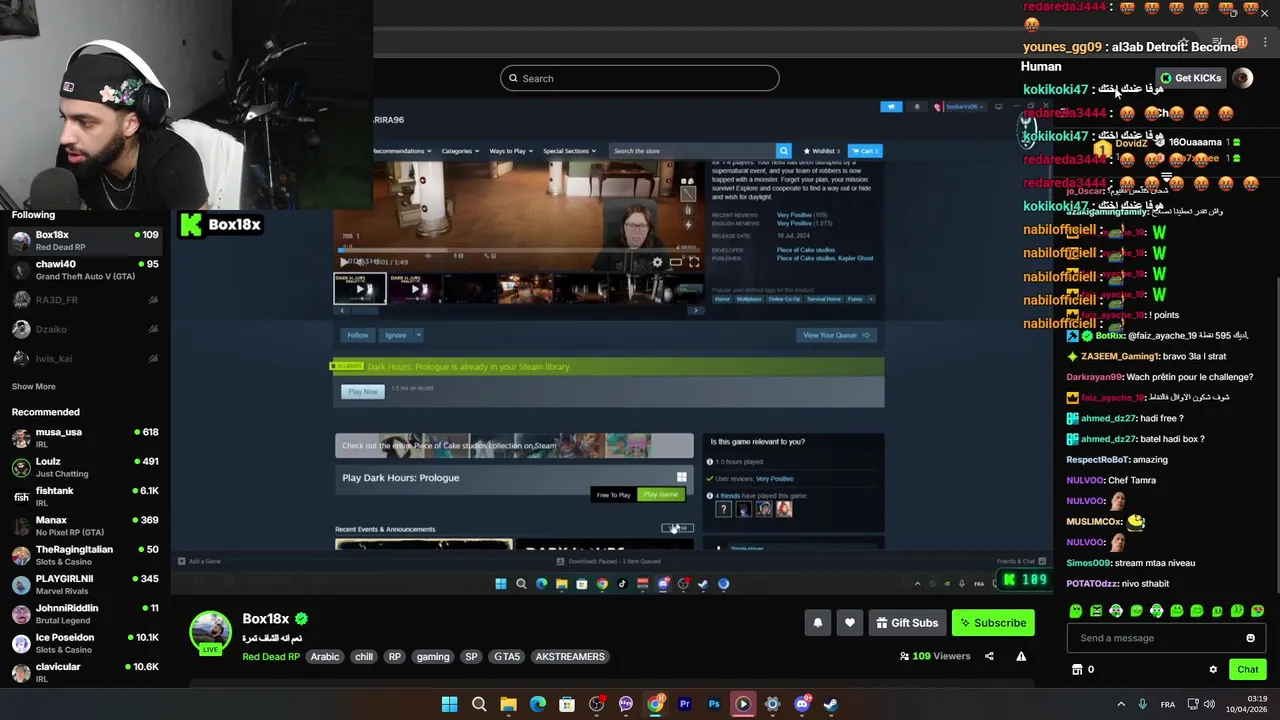The width and height of the screenshot is (1280, 720).
Task: Open Manax No Pixel RP channel
Action: pos(85,526)
